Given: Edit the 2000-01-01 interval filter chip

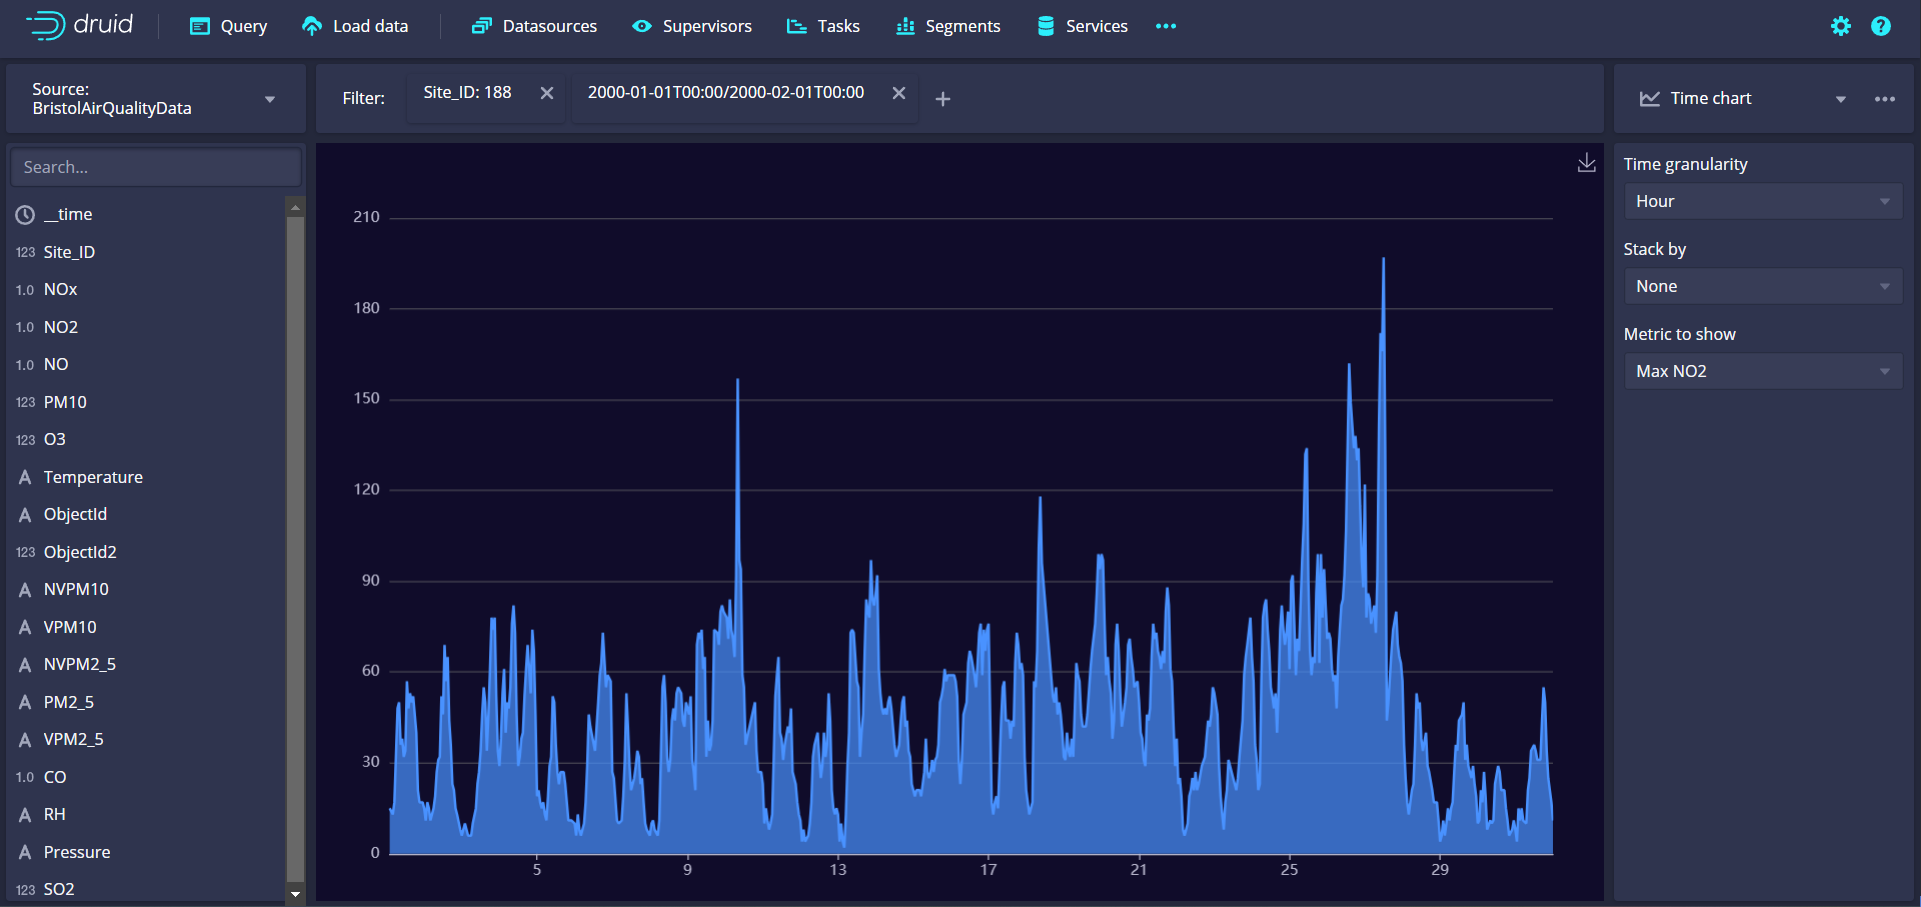Looking at the screenshot, I should [726, 93].
